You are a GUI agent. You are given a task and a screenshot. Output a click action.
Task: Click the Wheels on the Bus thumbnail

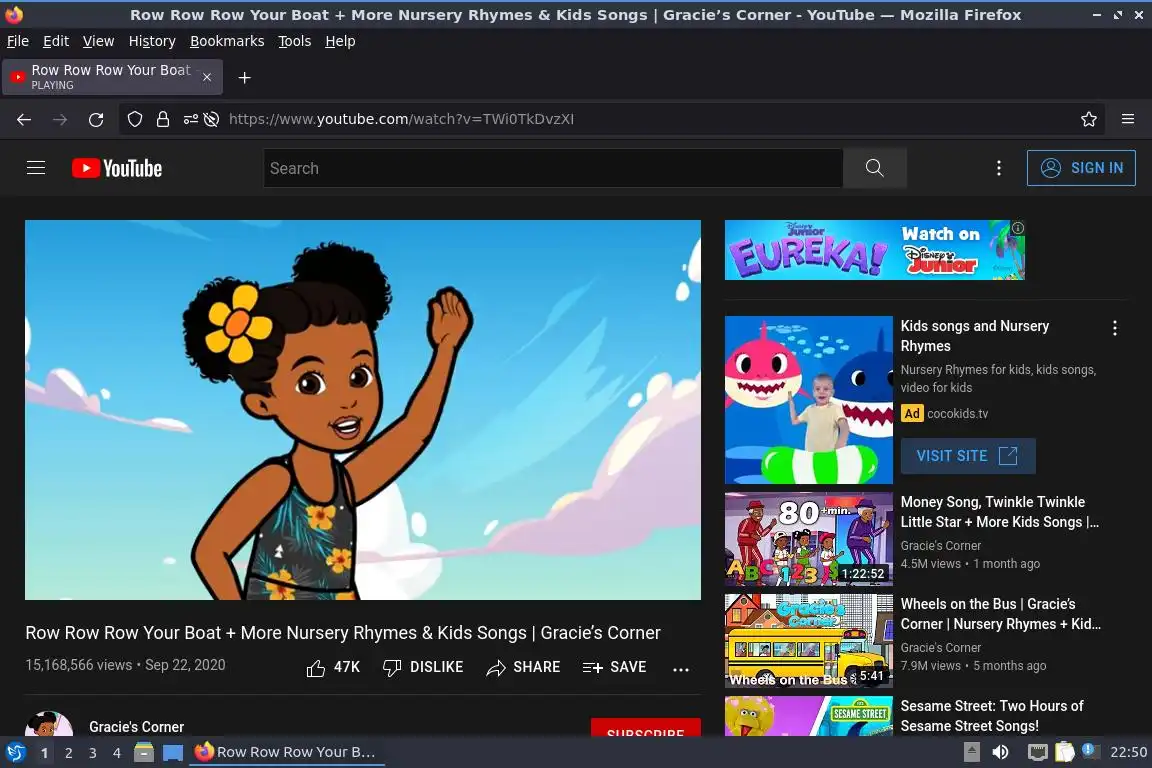click(809, 640)
